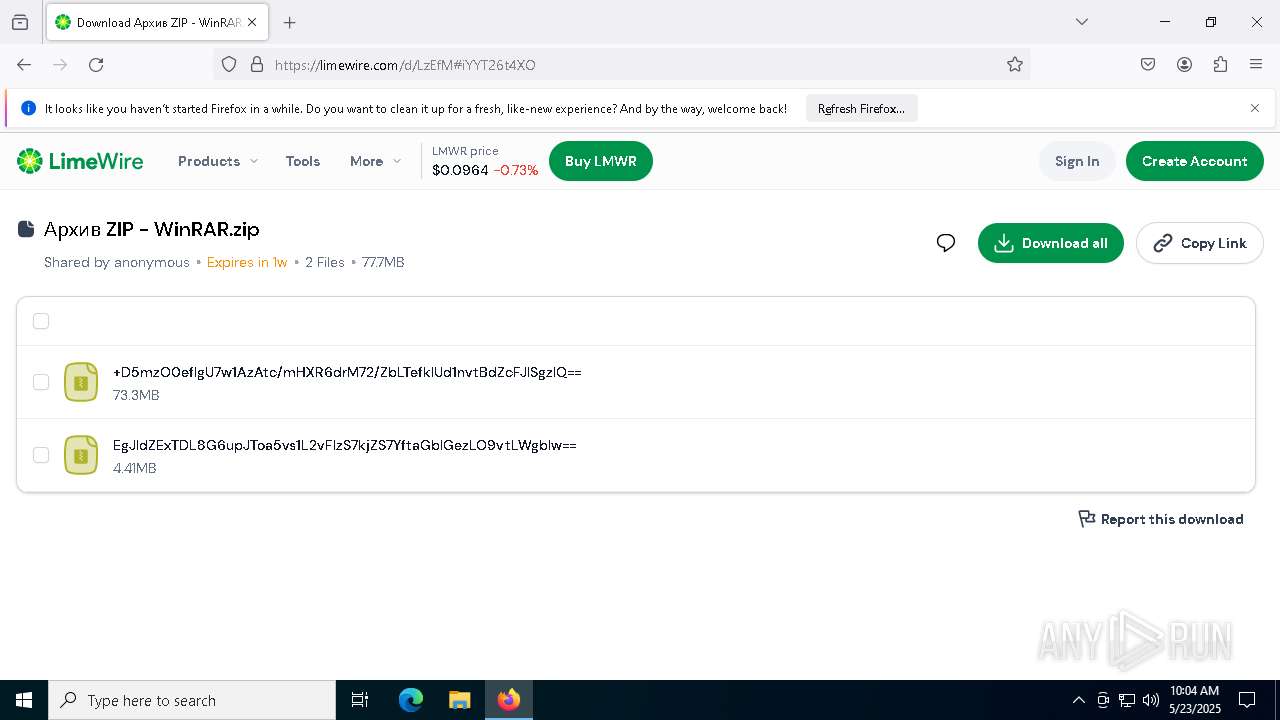1280x720 pixels.
Task: Open the list all tabs chevron
Action: 1082,22
